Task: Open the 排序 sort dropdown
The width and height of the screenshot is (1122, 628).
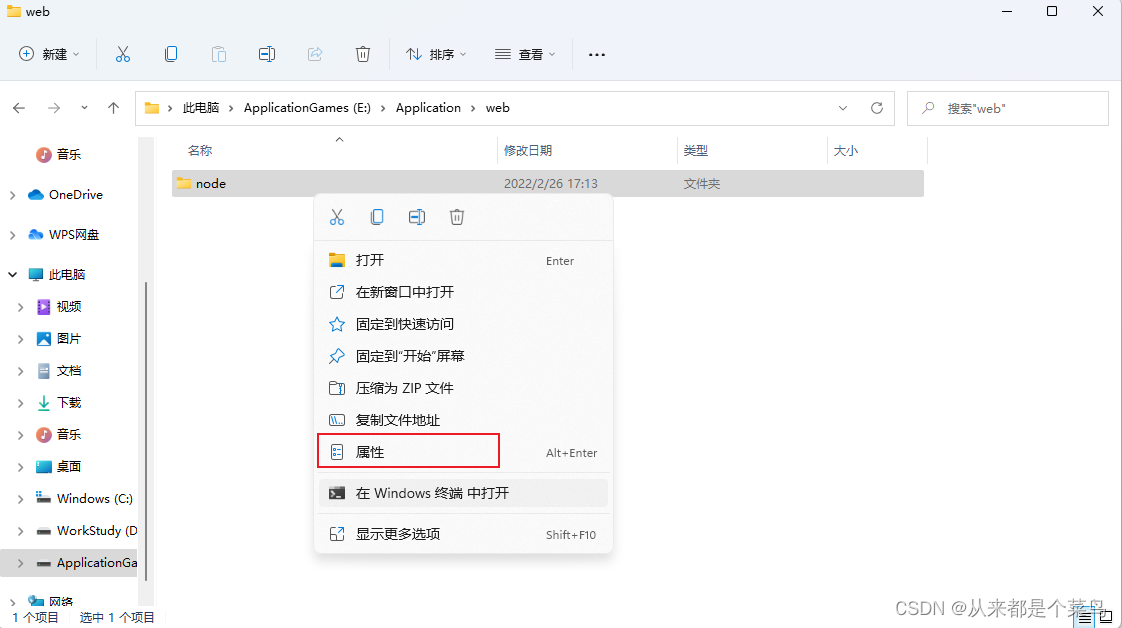Action: [435, 54]
